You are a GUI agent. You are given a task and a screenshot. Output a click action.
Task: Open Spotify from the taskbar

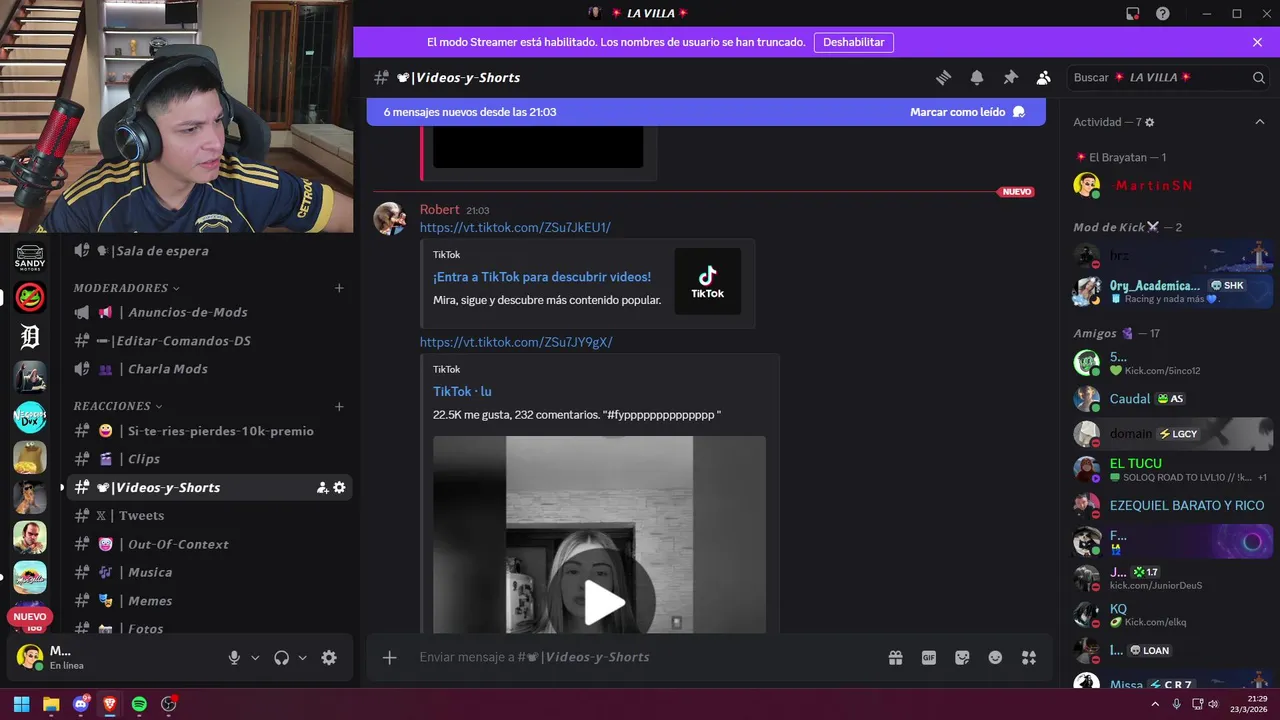coord(139,704)
